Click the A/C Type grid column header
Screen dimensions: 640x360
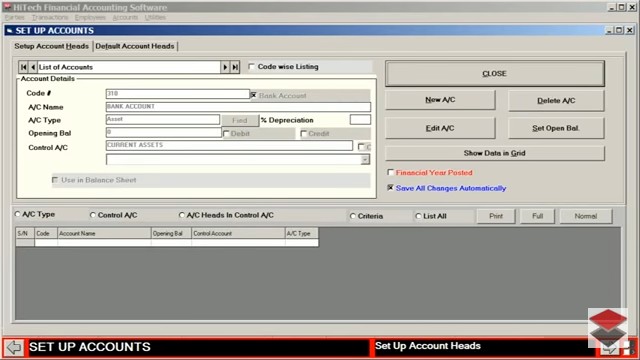[x=302, y=233]
